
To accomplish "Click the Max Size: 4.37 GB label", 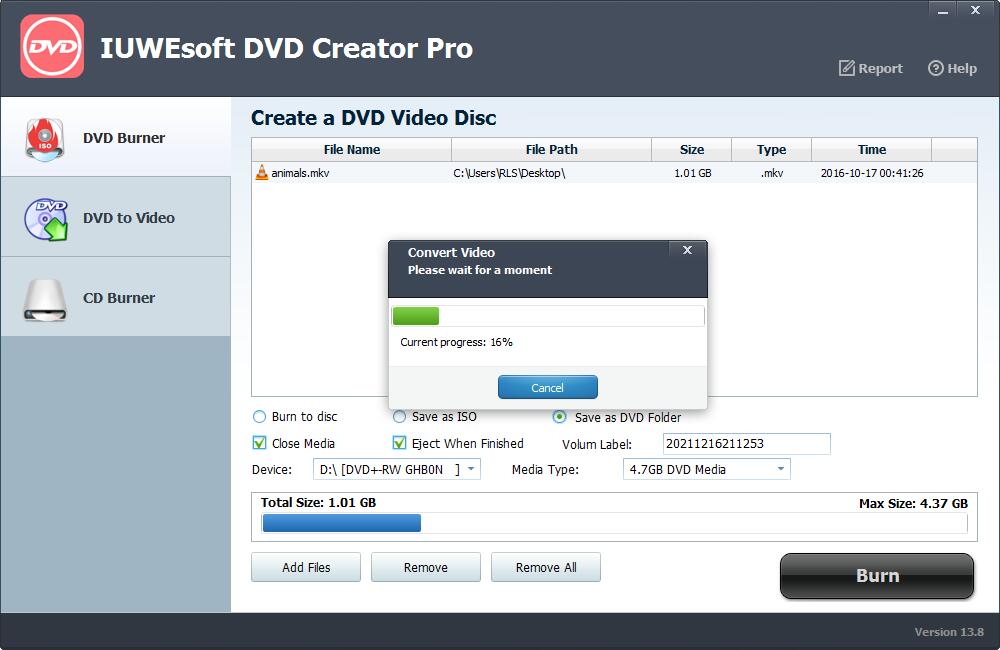I will [913, 503].
